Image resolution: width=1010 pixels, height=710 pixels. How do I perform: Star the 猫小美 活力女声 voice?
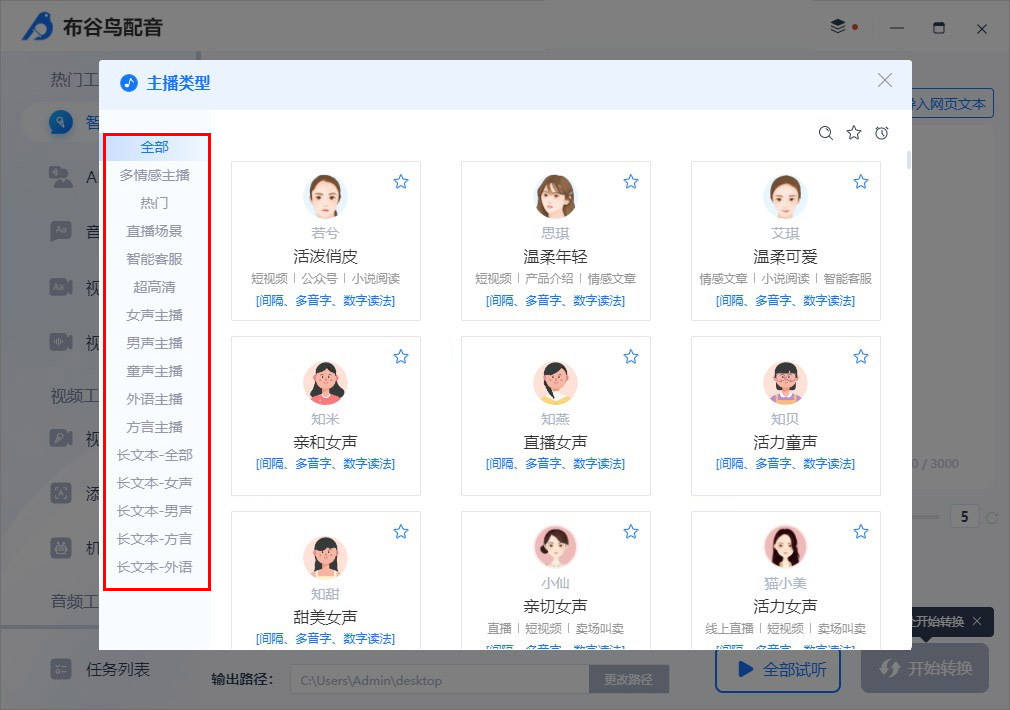(x=861, y=531)
